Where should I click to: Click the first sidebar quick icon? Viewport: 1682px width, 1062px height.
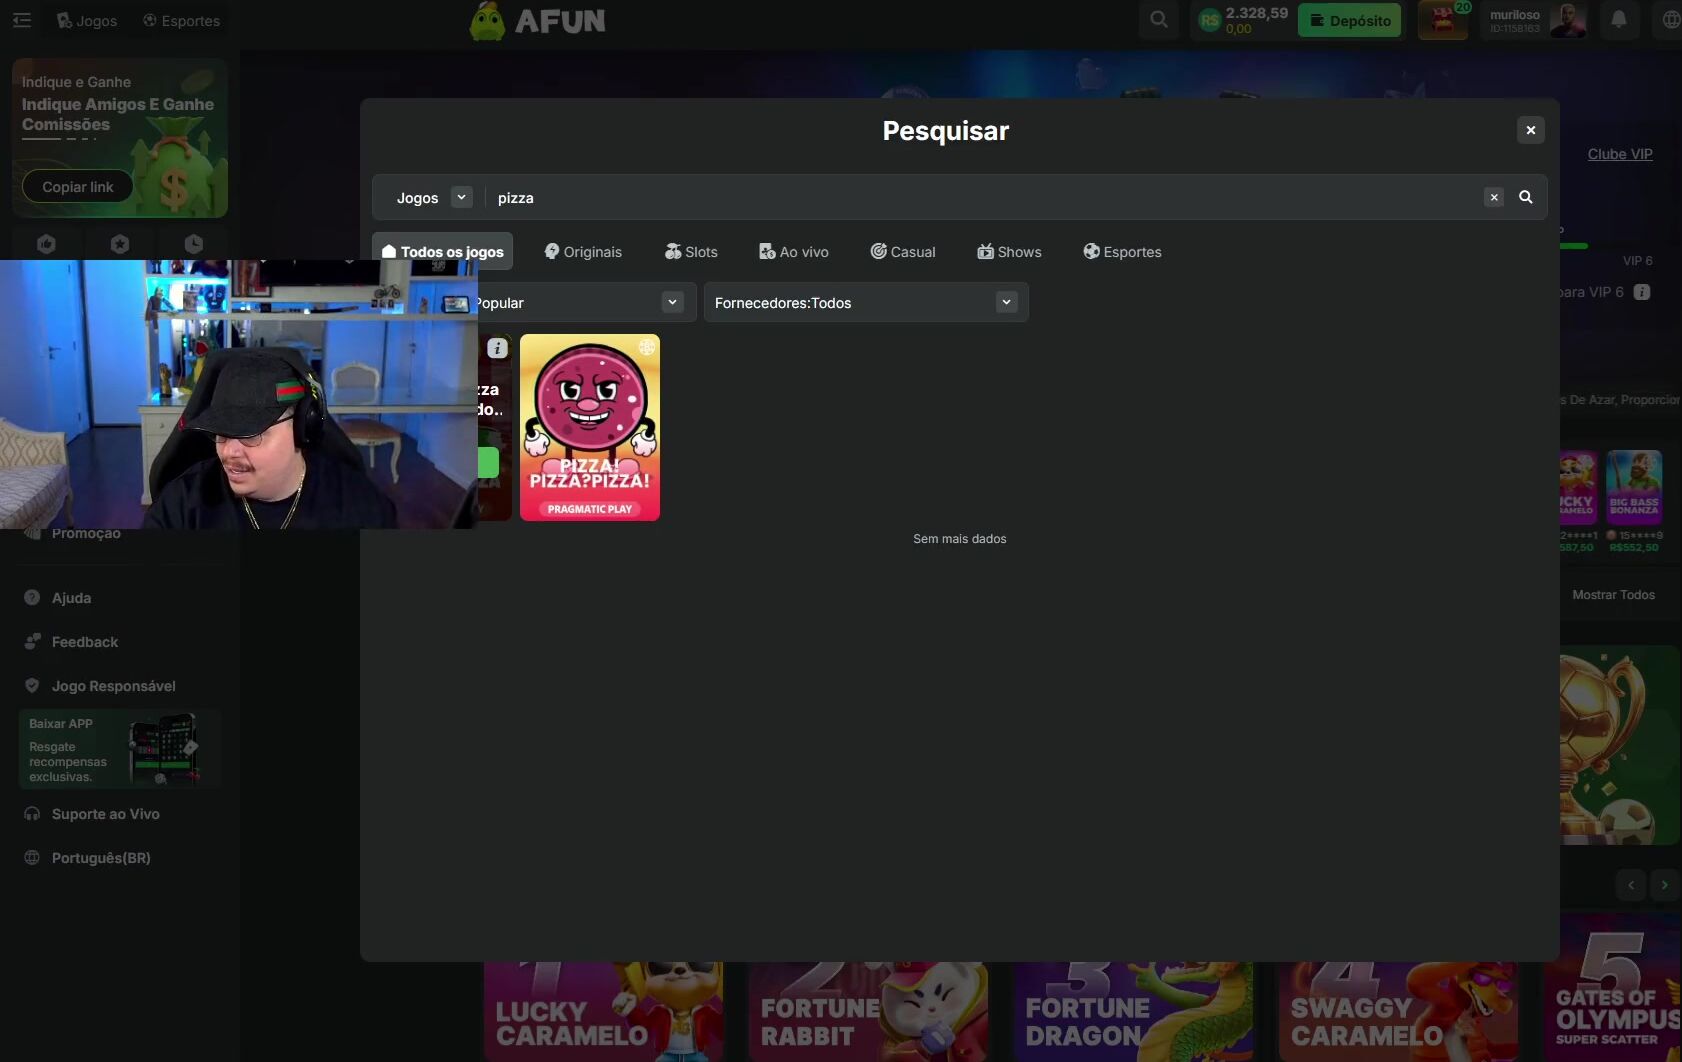coord(46,243)
